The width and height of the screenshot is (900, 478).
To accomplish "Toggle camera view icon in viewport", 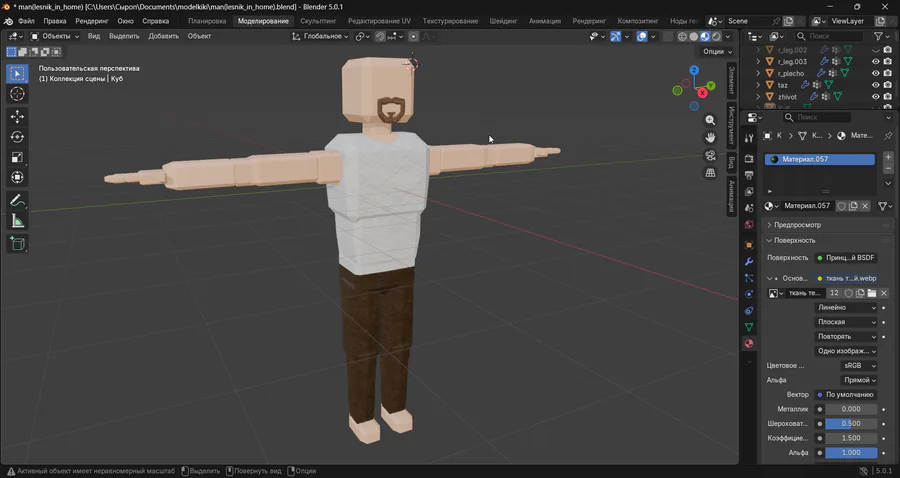I will pos(710,156).
